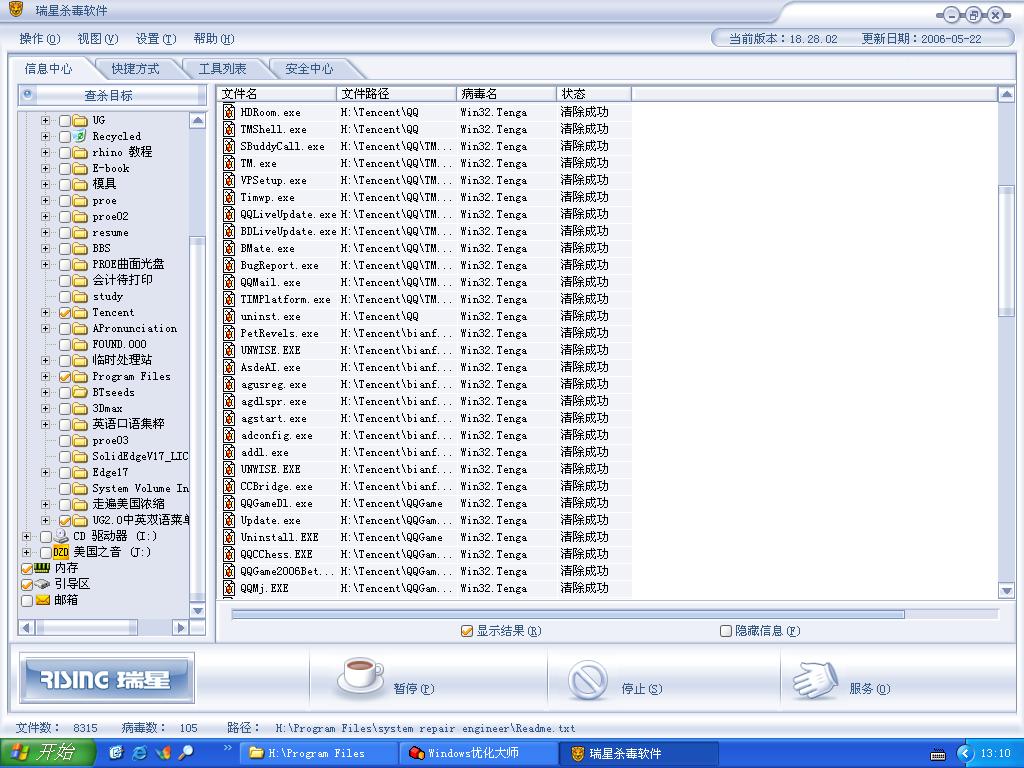Click the prohibition stop icon
This screenshot has height=768, width=1024.
coord(588,680)
